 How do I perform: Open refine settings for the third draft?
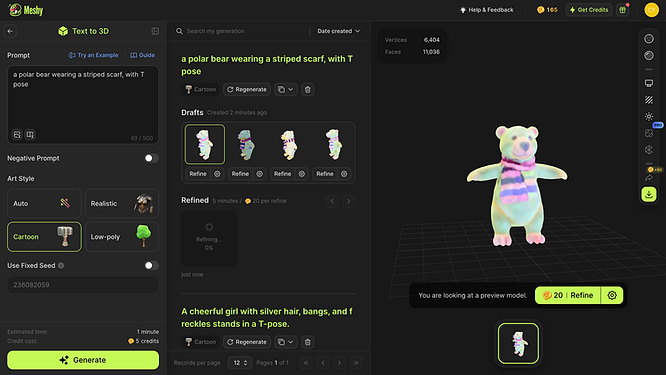[x=302, y=174]
